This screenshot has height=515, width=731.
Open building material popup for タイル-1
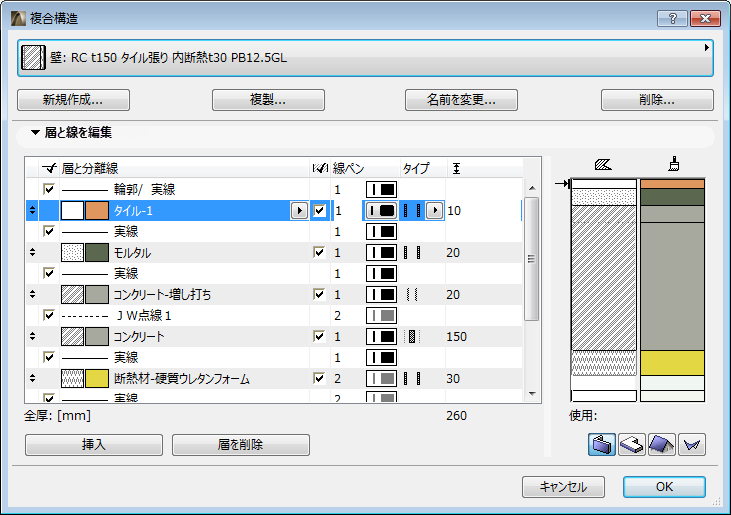299,211
